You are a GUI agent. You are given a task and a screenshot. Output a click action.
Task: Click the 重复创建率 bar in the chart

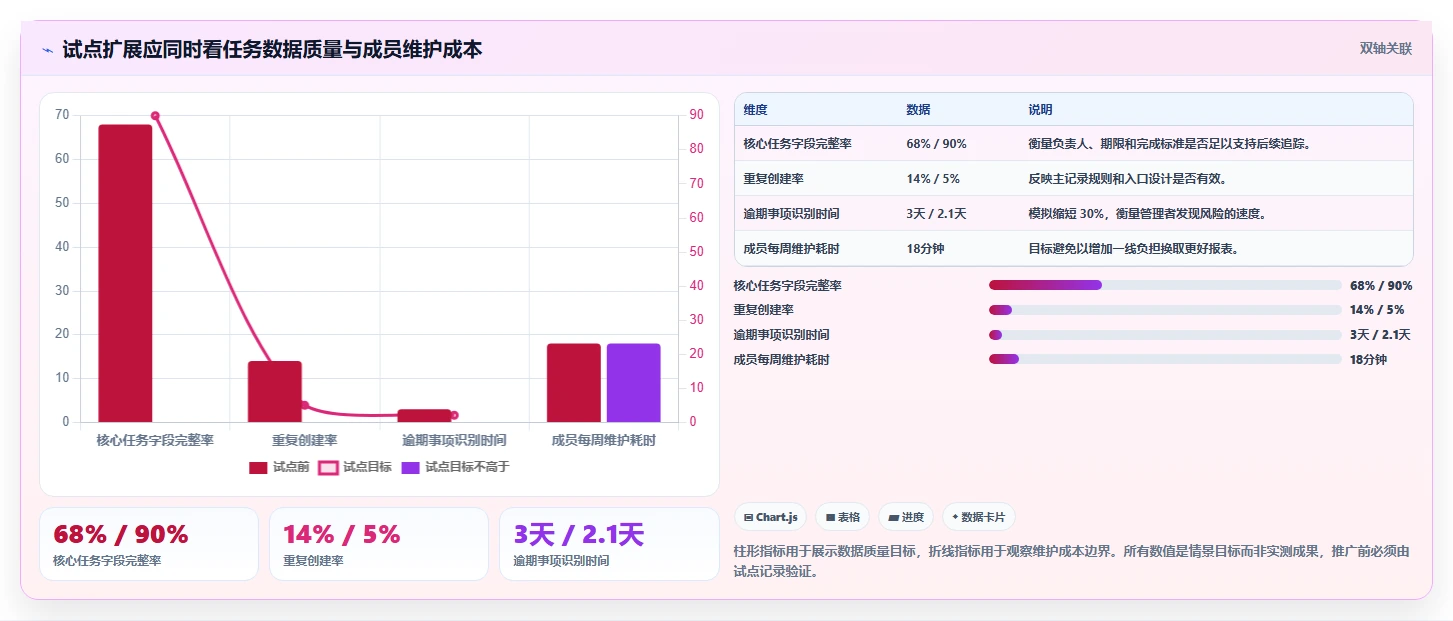click(275, 391)
